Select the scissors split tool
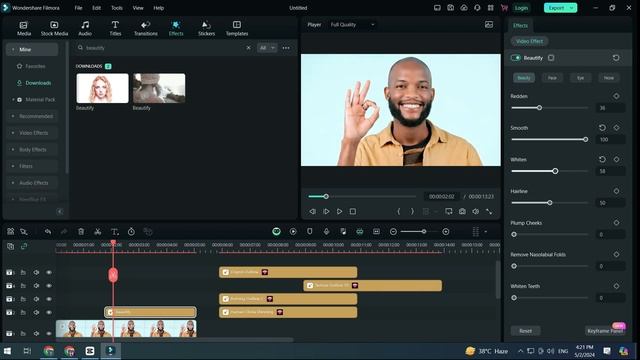 coord(98,232)
